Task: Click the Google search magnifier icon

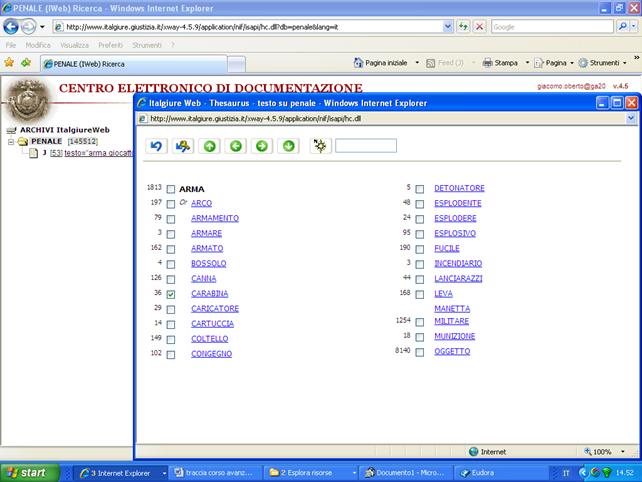Action: point(622,27)
